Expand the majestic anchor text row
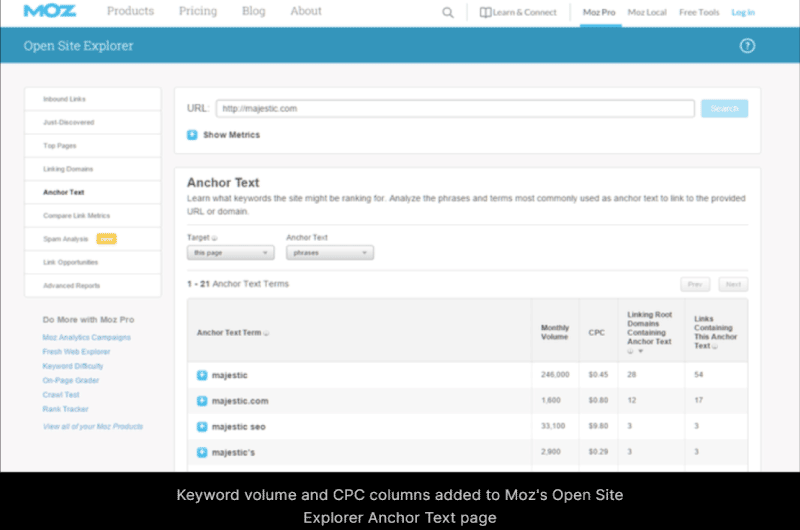 (202, 375)
